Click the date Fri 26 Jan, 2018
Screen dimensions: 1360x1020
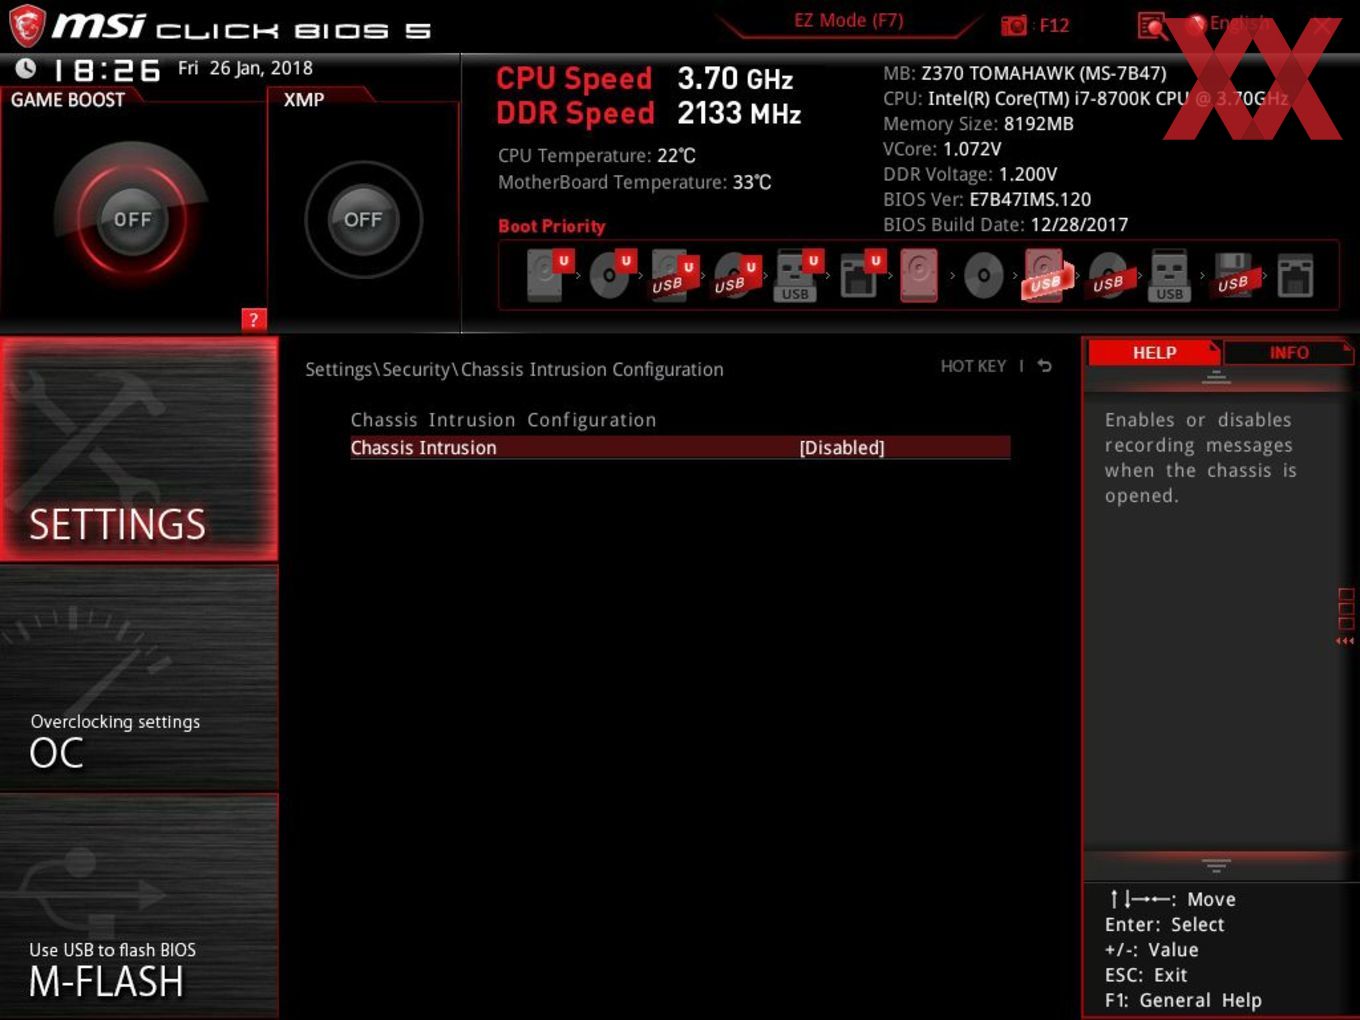point(245,68)
